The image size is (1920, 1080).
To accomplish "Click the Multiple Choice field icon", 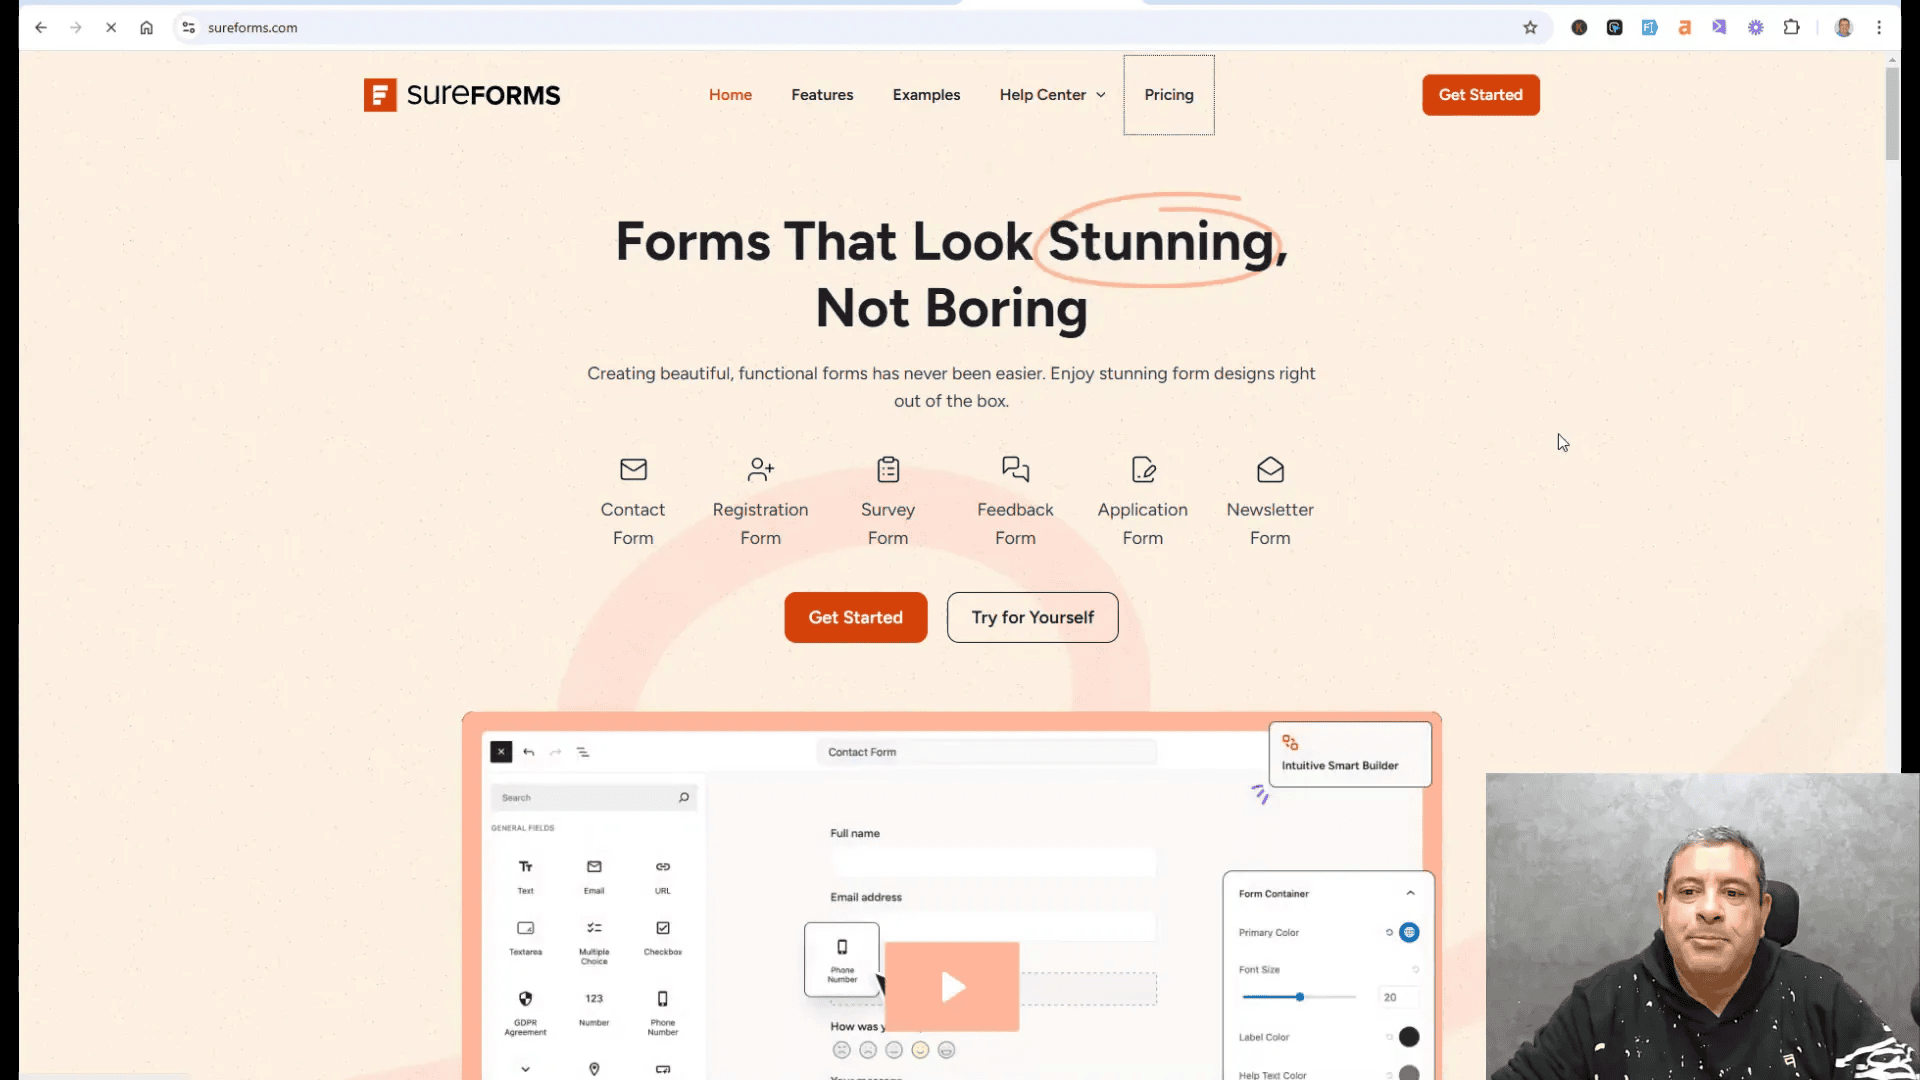I will coord(593,928).
